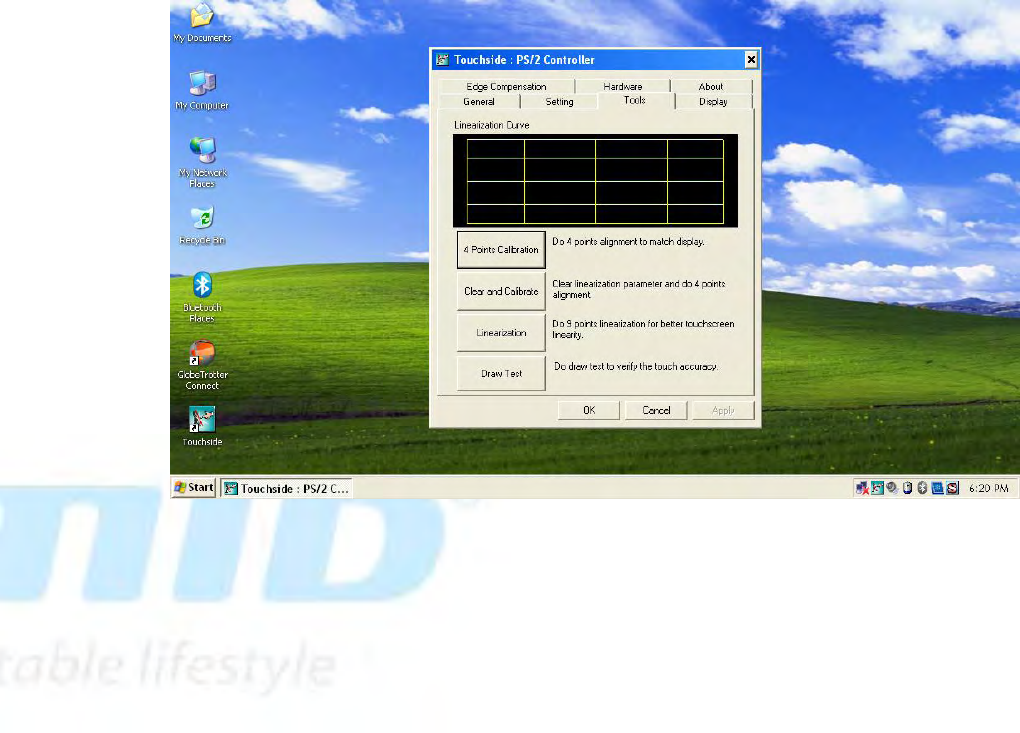Switch to the Hardware tab
This screenshot has width=1020, height=733.
[623, 87]
